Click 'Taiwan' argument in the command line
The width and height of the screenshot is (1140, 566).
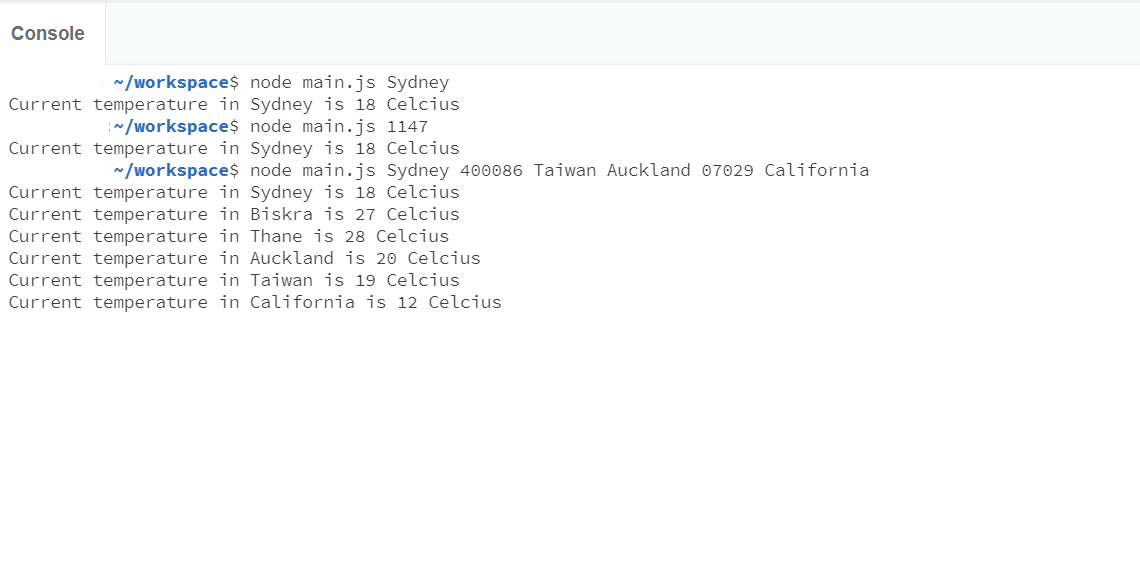pos(565,170)
